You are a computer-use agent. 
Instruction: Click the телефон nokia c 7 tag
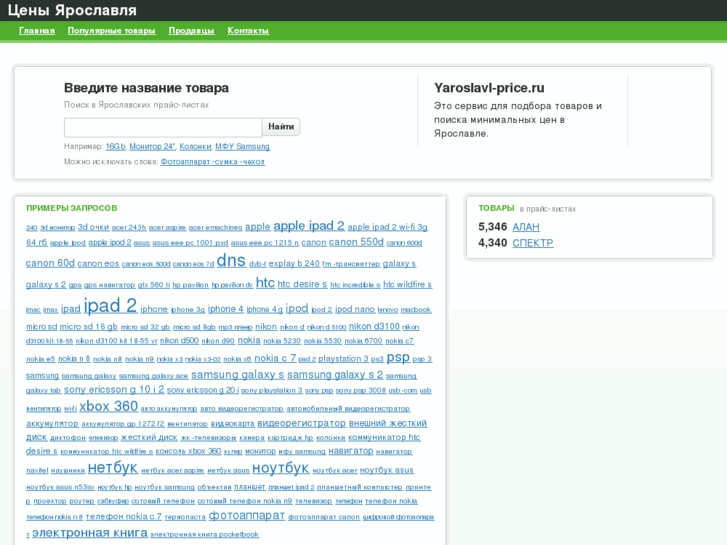pos(124,516)
